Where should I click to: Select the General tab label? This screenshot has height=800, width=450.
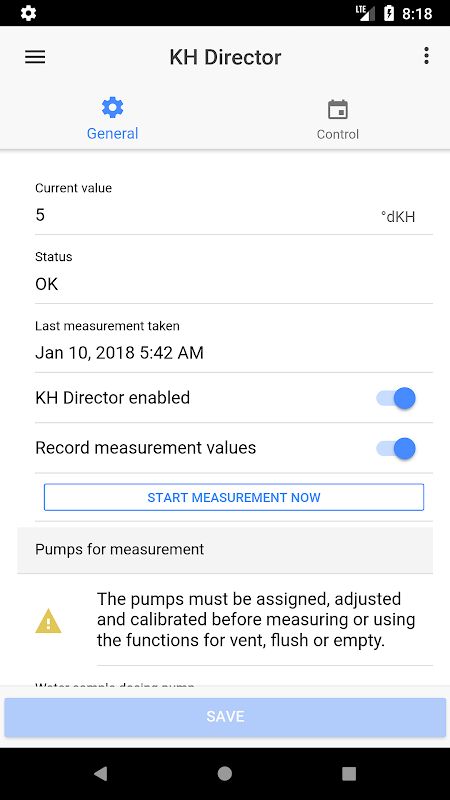[x=112, y=134]
